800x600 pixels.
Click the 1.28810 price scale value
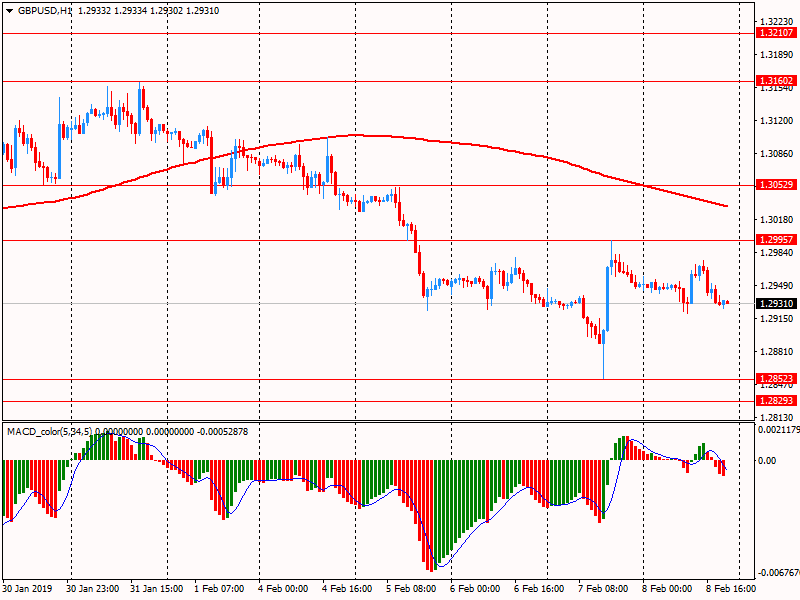777,352
